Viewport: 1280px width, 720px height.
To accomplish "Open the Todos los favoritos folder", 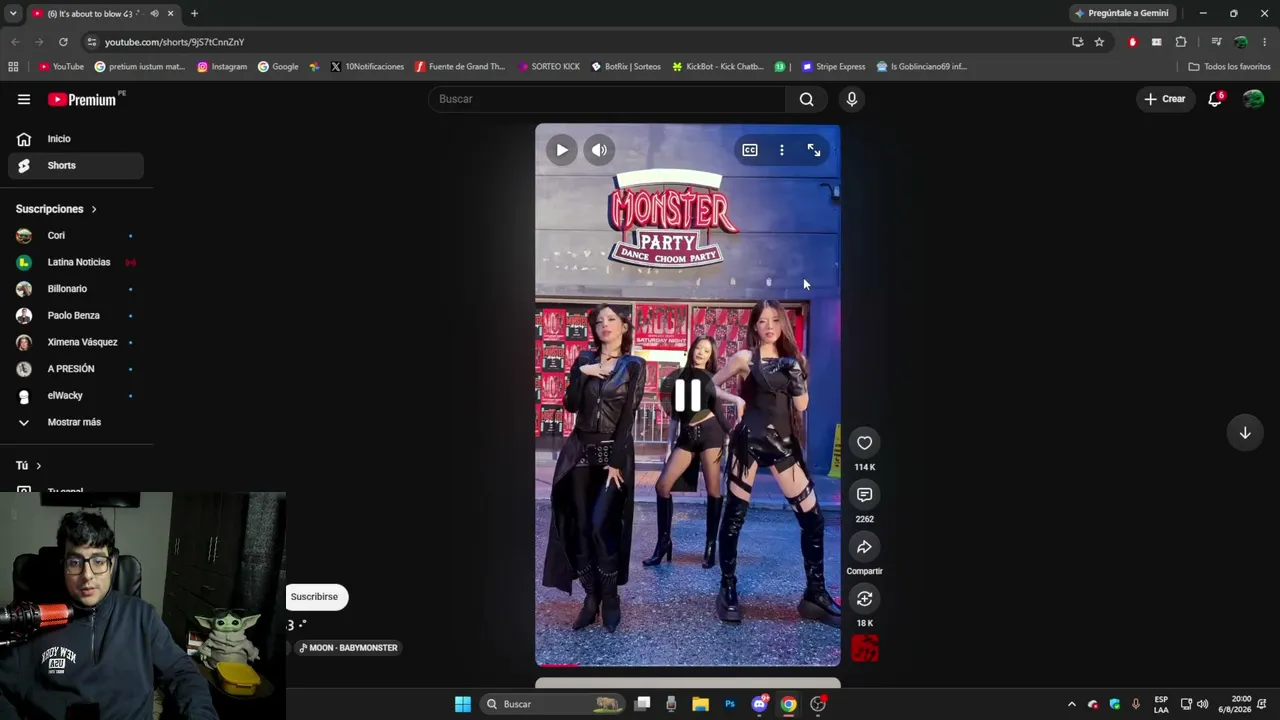I will [x=1229, y=67].
